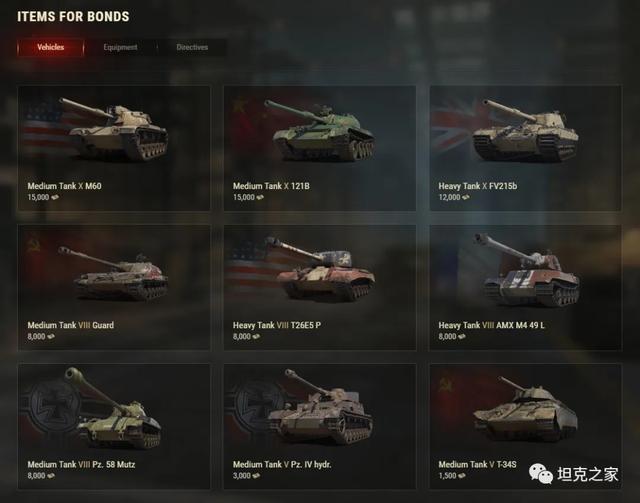Click the bonds icon beside FV215b's 12,000 price
Screen dimensions: 640x503
point(465,197)
